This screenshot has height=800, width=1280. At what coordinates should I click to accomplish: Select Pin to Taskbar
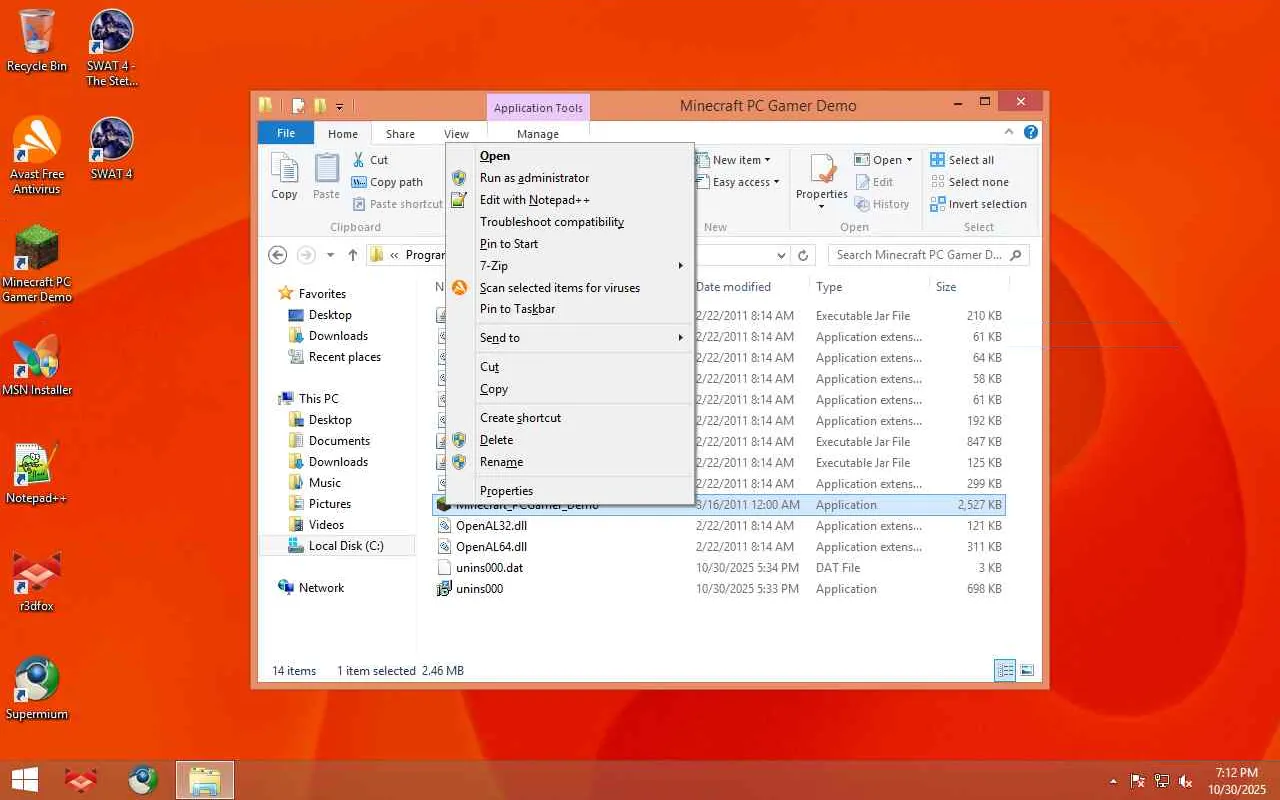pyautogui.click(x=570, y=309)
